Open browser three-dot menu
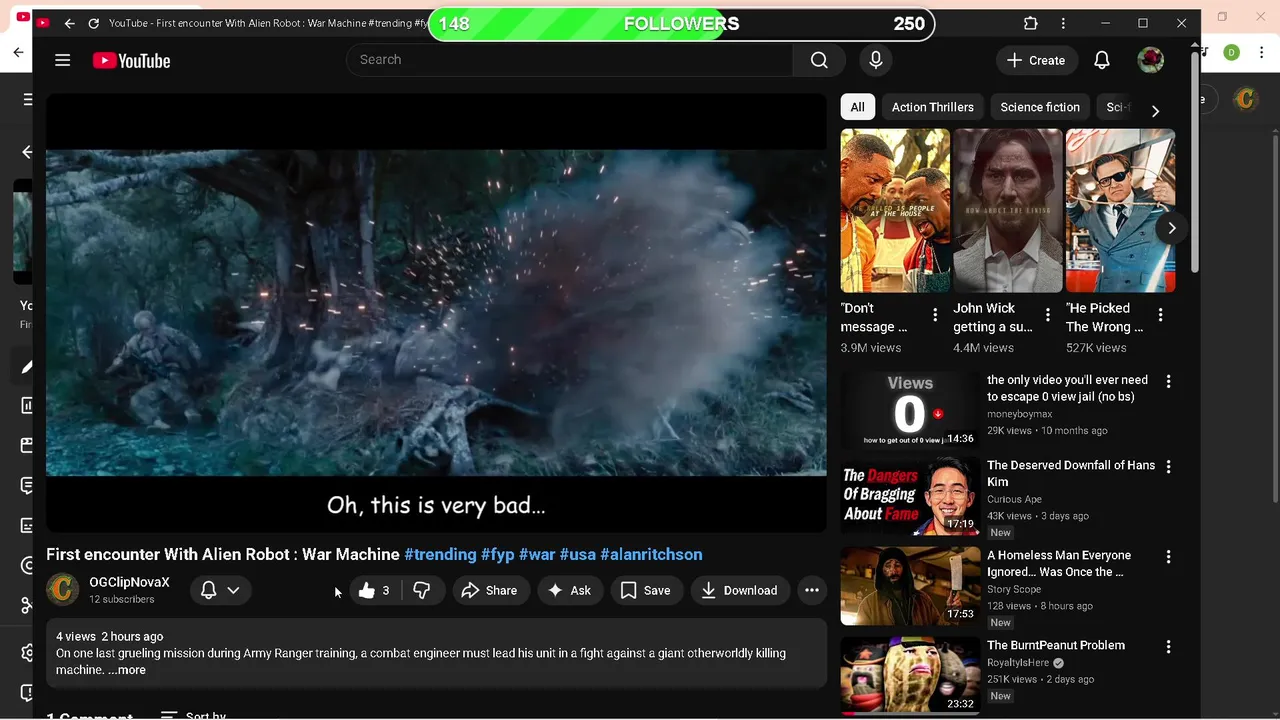The width and height of the screenshot is (1280, 720). pos(1063,23)
